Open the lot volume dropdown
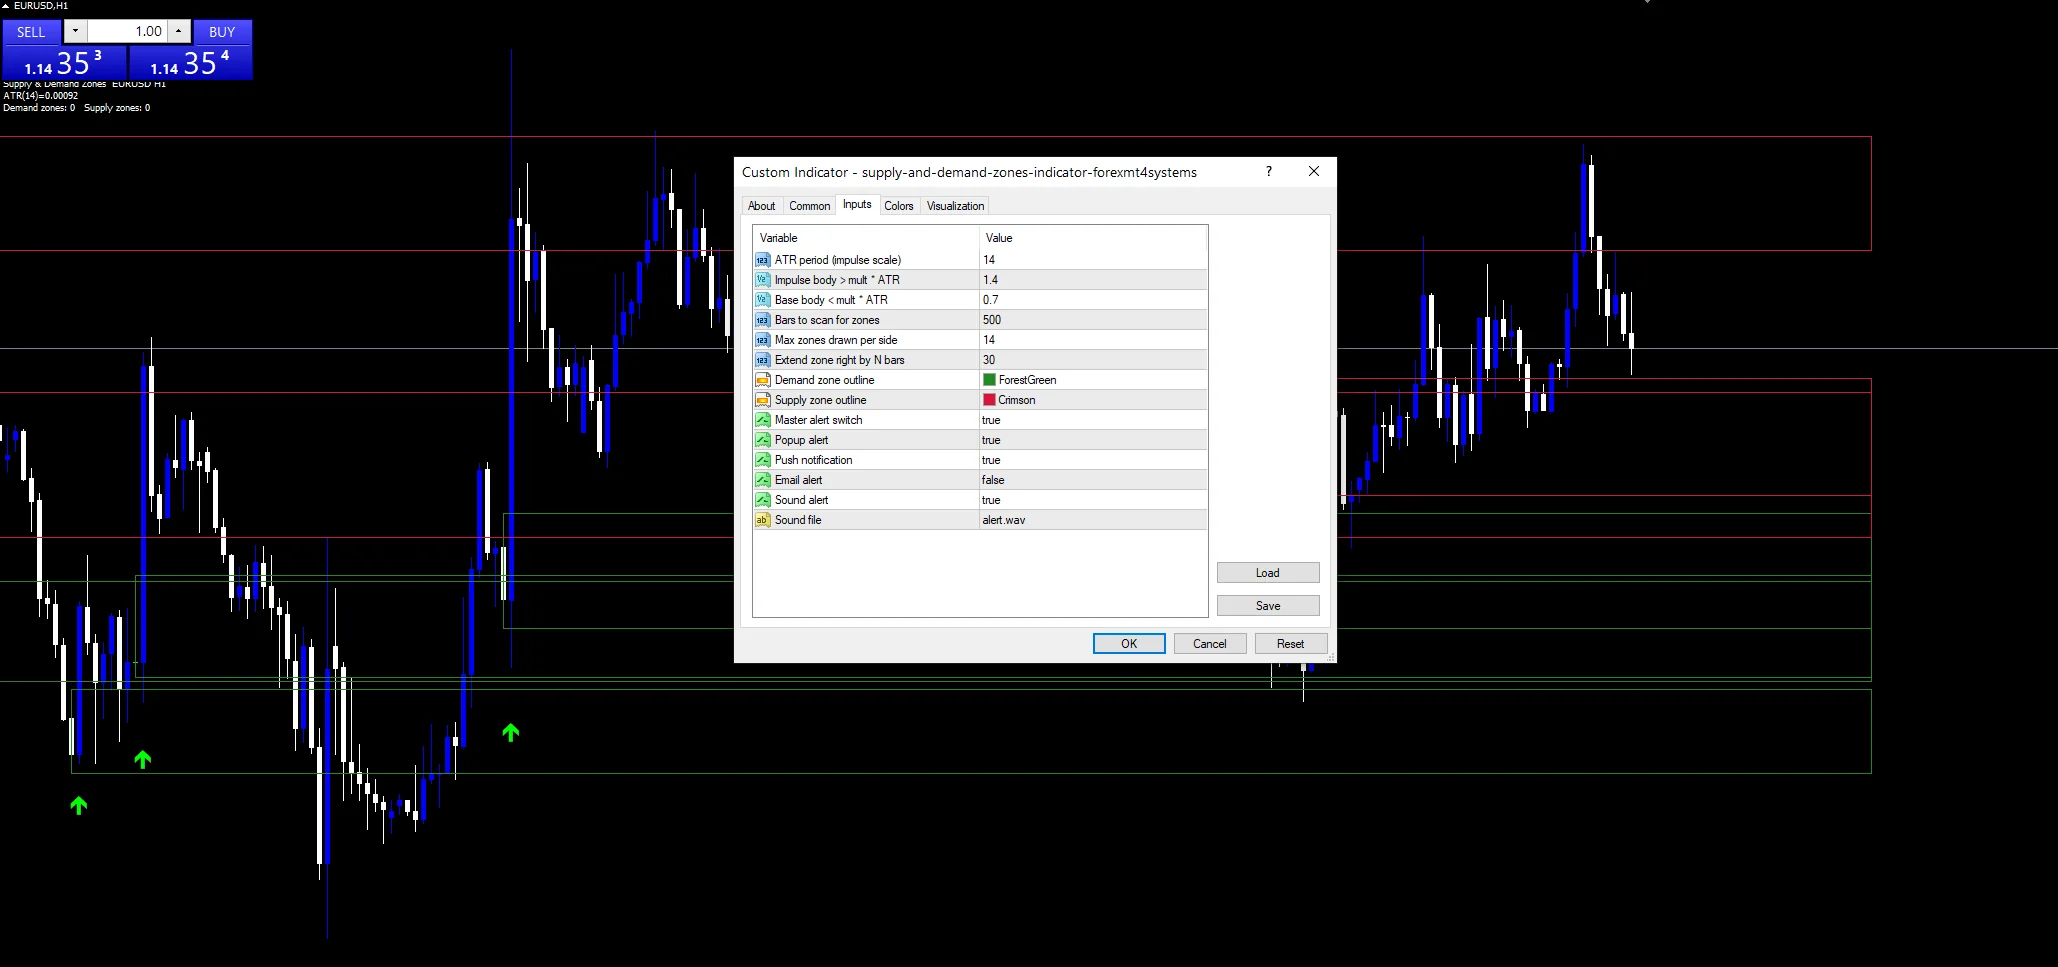Screen dimensions: 2058x967 tap(75, 31)
